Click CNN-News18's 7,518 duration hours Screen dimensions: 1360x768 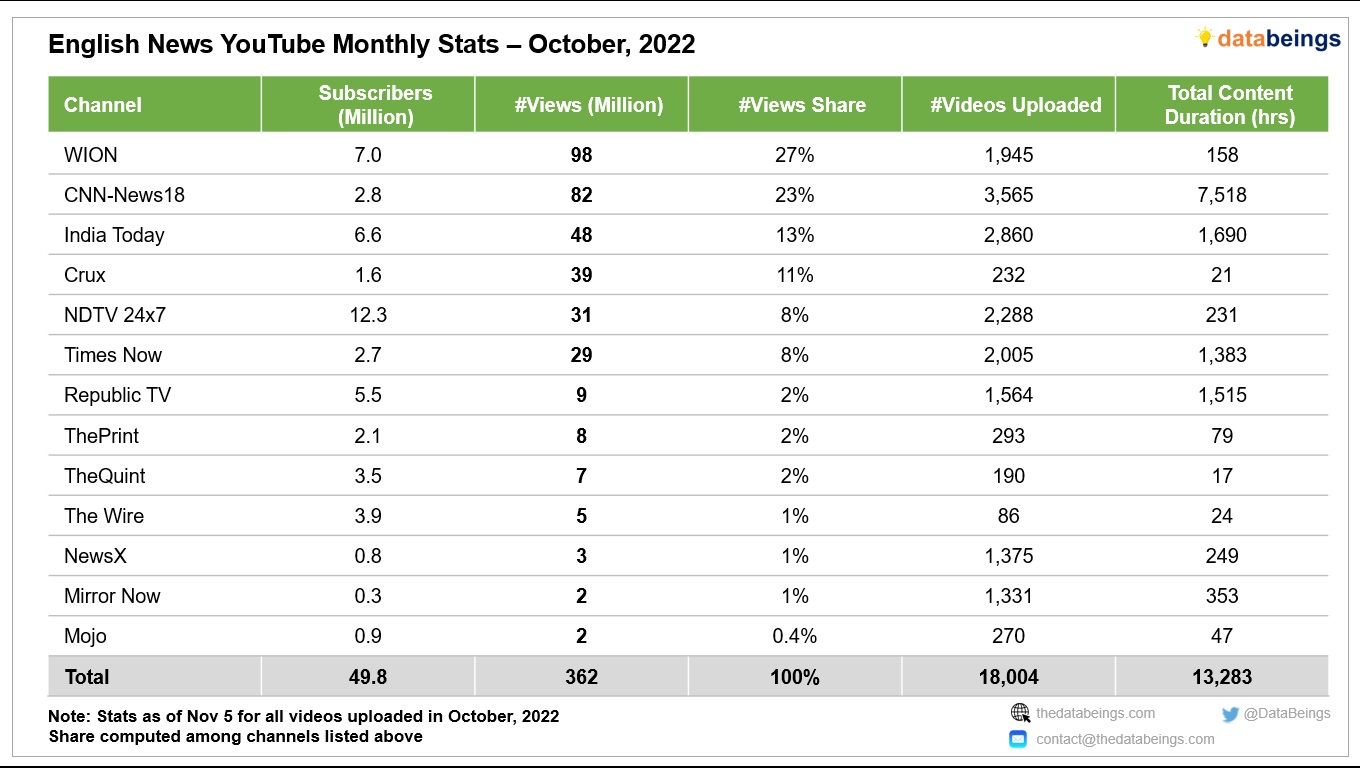click(1222, 195)
